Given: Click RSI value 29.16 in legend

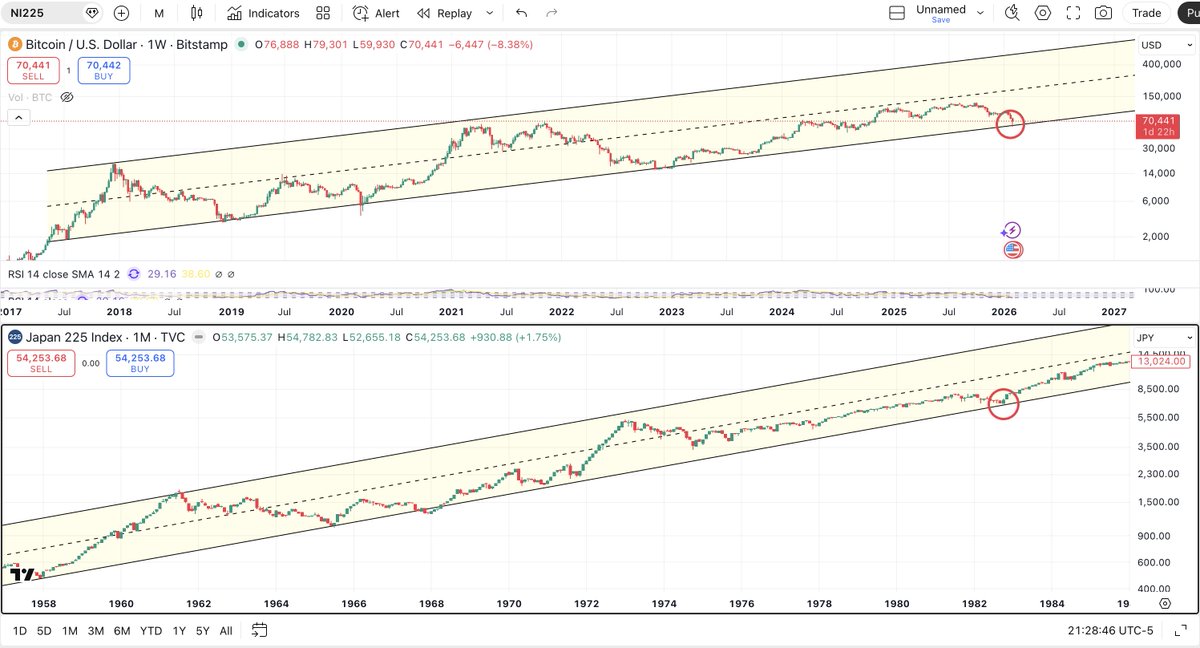Looking at the screenshot, I should (162, 273).
